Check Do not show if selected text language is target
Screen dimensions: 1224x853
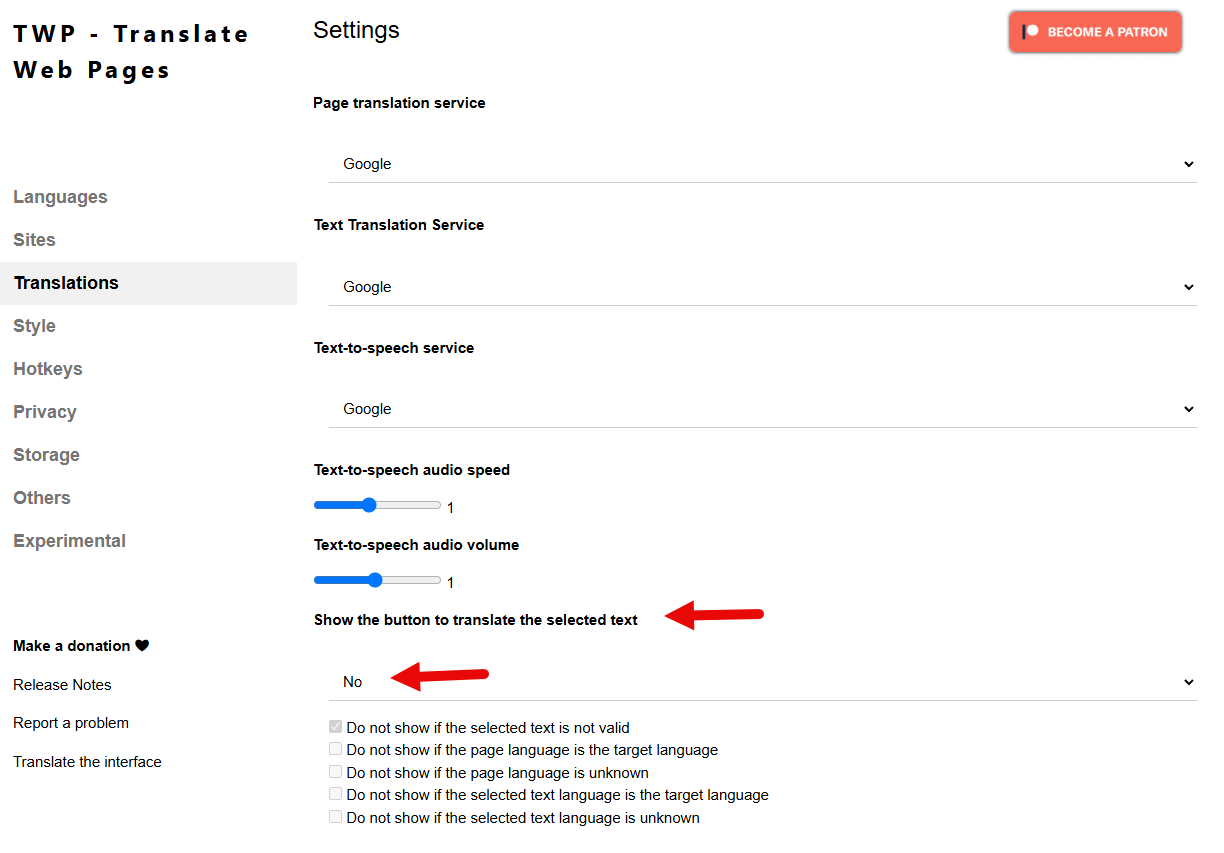(336, 794)
